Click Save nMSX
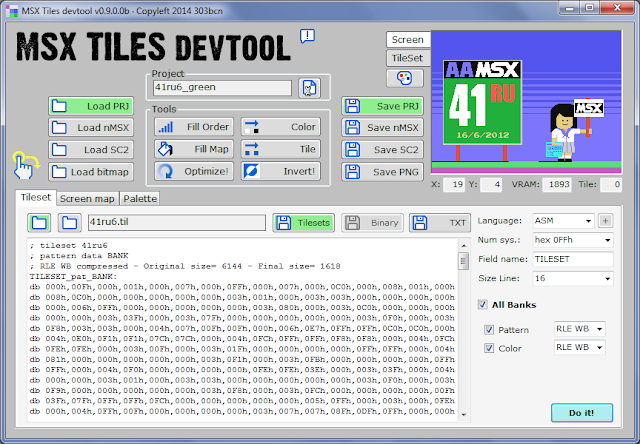640x444 pixels. 382,128
